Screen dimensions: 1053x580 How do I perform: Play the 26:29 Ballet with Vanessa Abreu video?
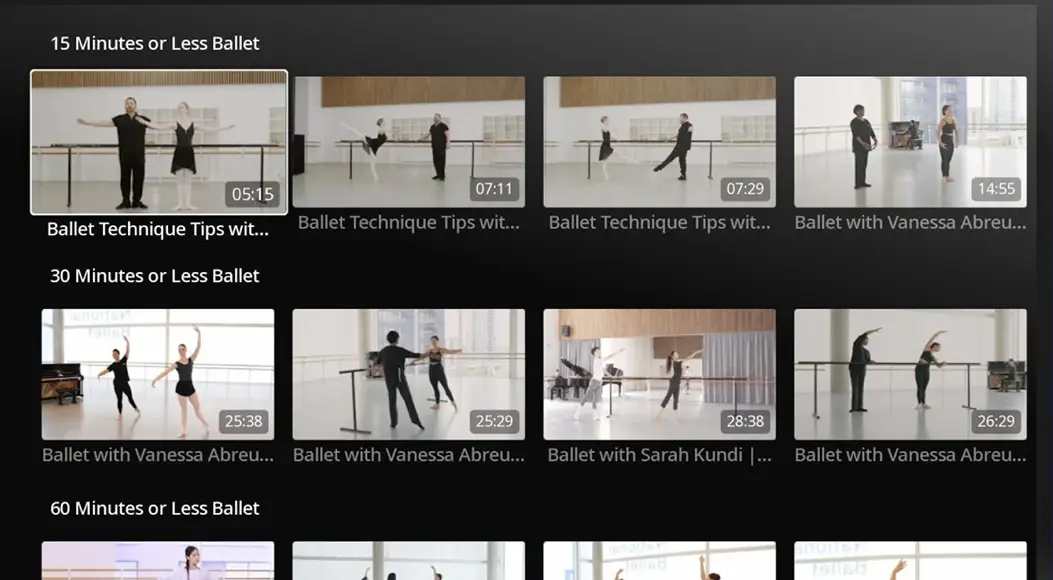point(910,375)
